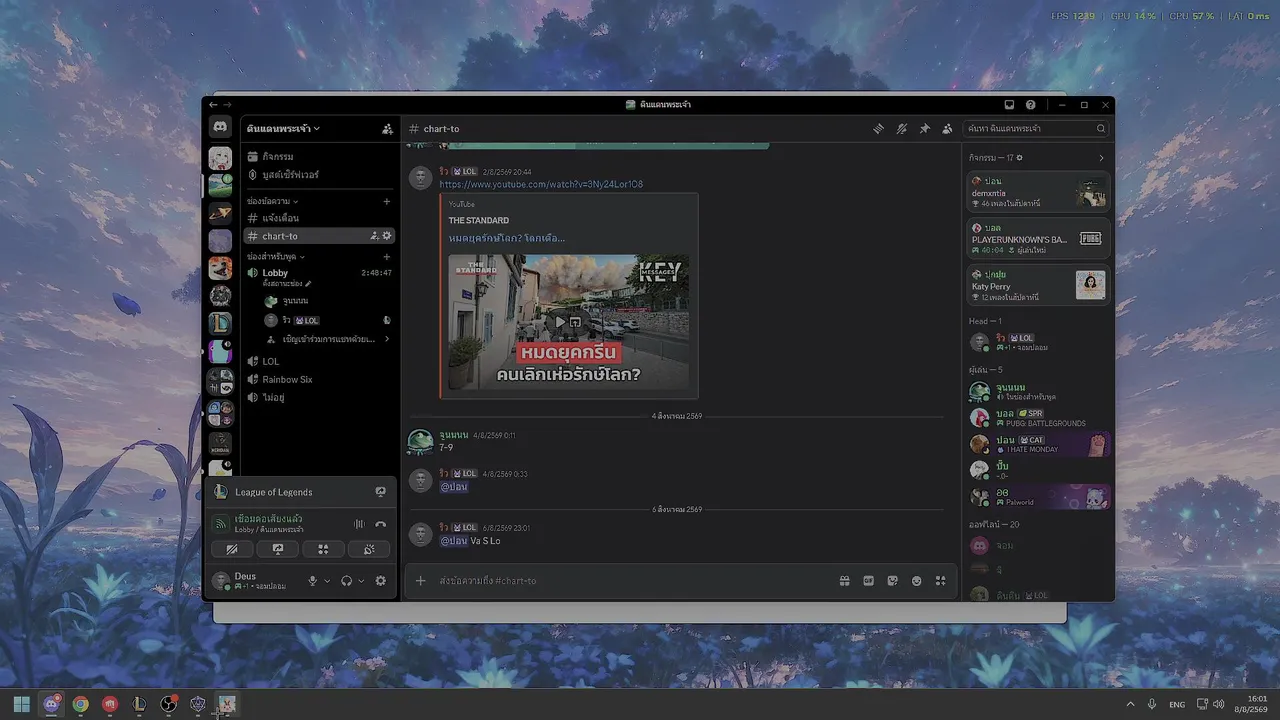Open Google Chrome from the taskbar

(x=80, y=704)
